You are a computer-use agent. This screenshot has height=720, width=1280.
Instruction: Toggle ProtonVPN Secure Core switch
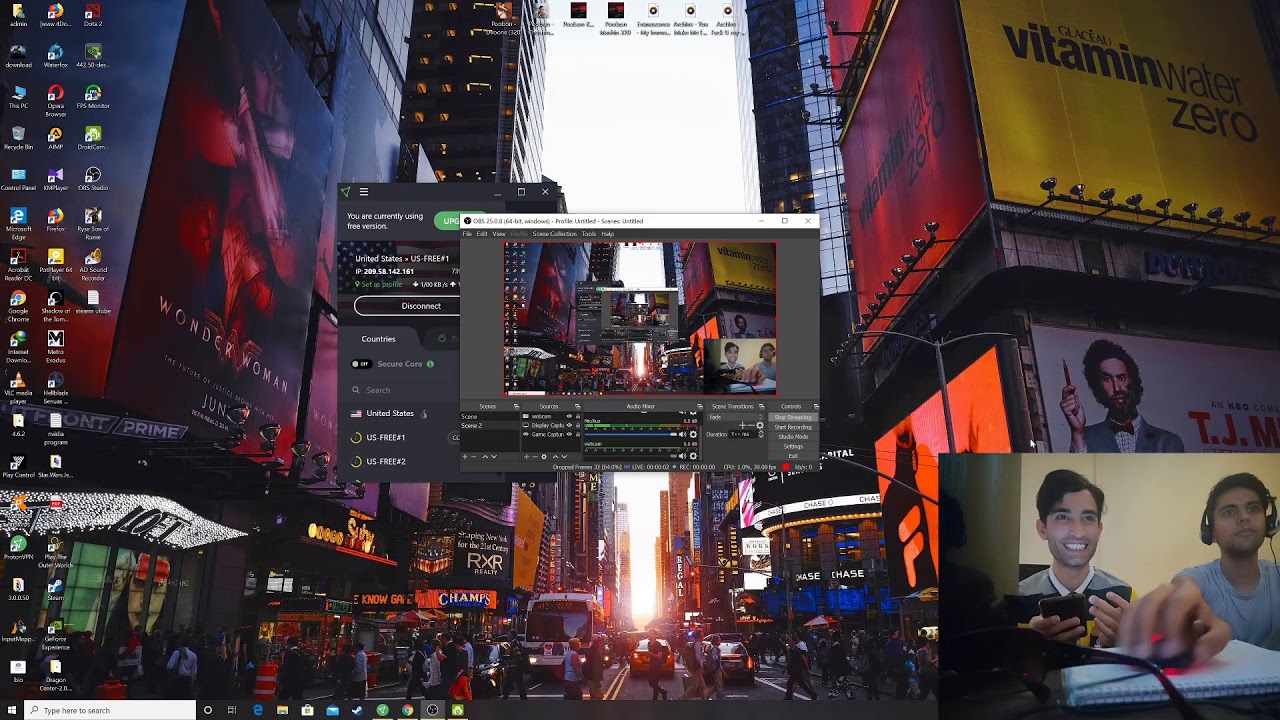point(361,364)
